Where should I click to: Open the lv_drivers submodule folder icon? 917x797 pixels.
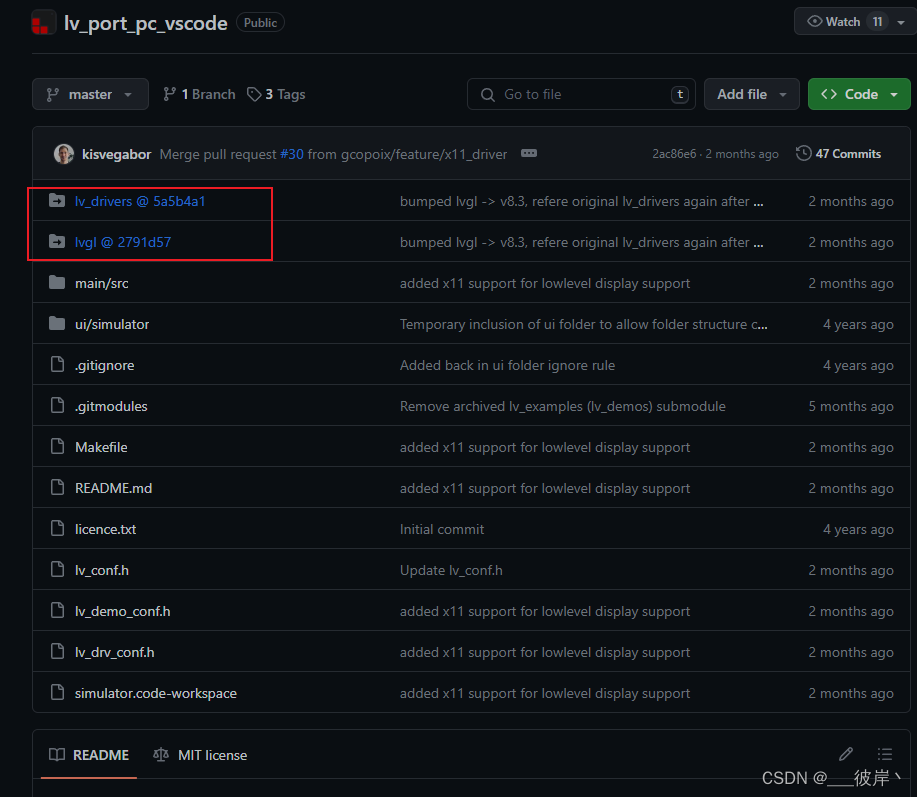coord(57,201)
